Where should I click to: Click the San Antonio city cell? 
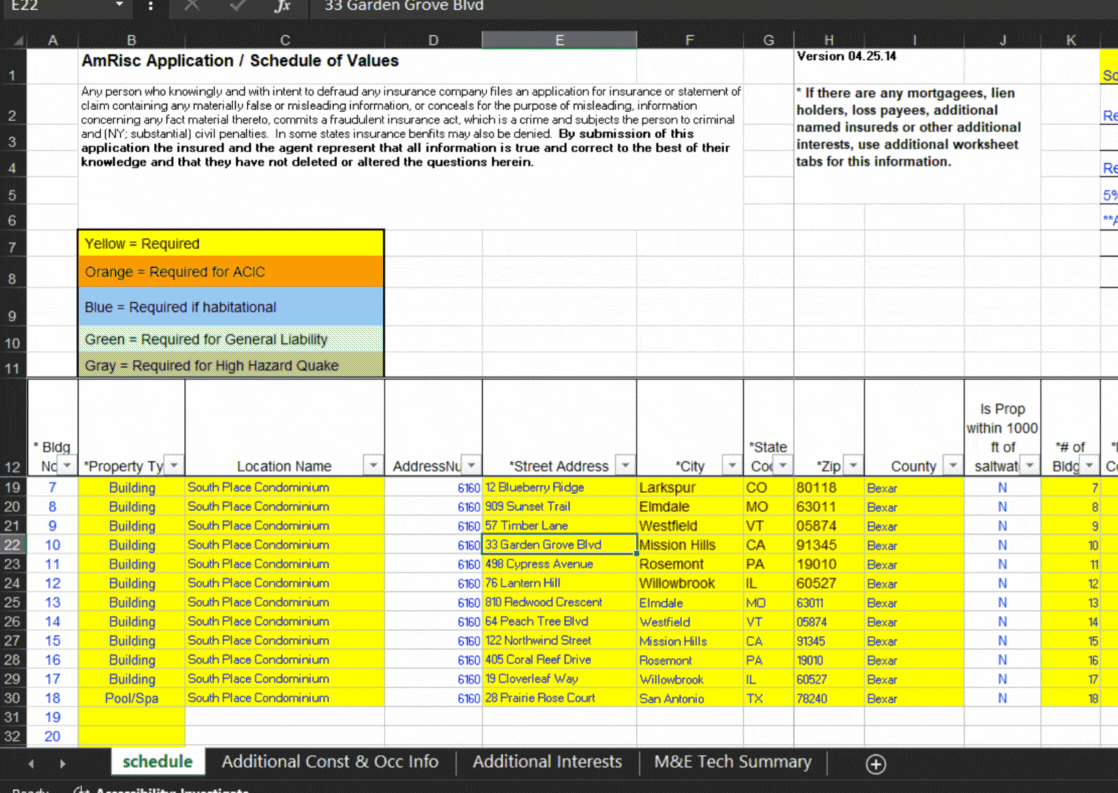tap(689, 698)
